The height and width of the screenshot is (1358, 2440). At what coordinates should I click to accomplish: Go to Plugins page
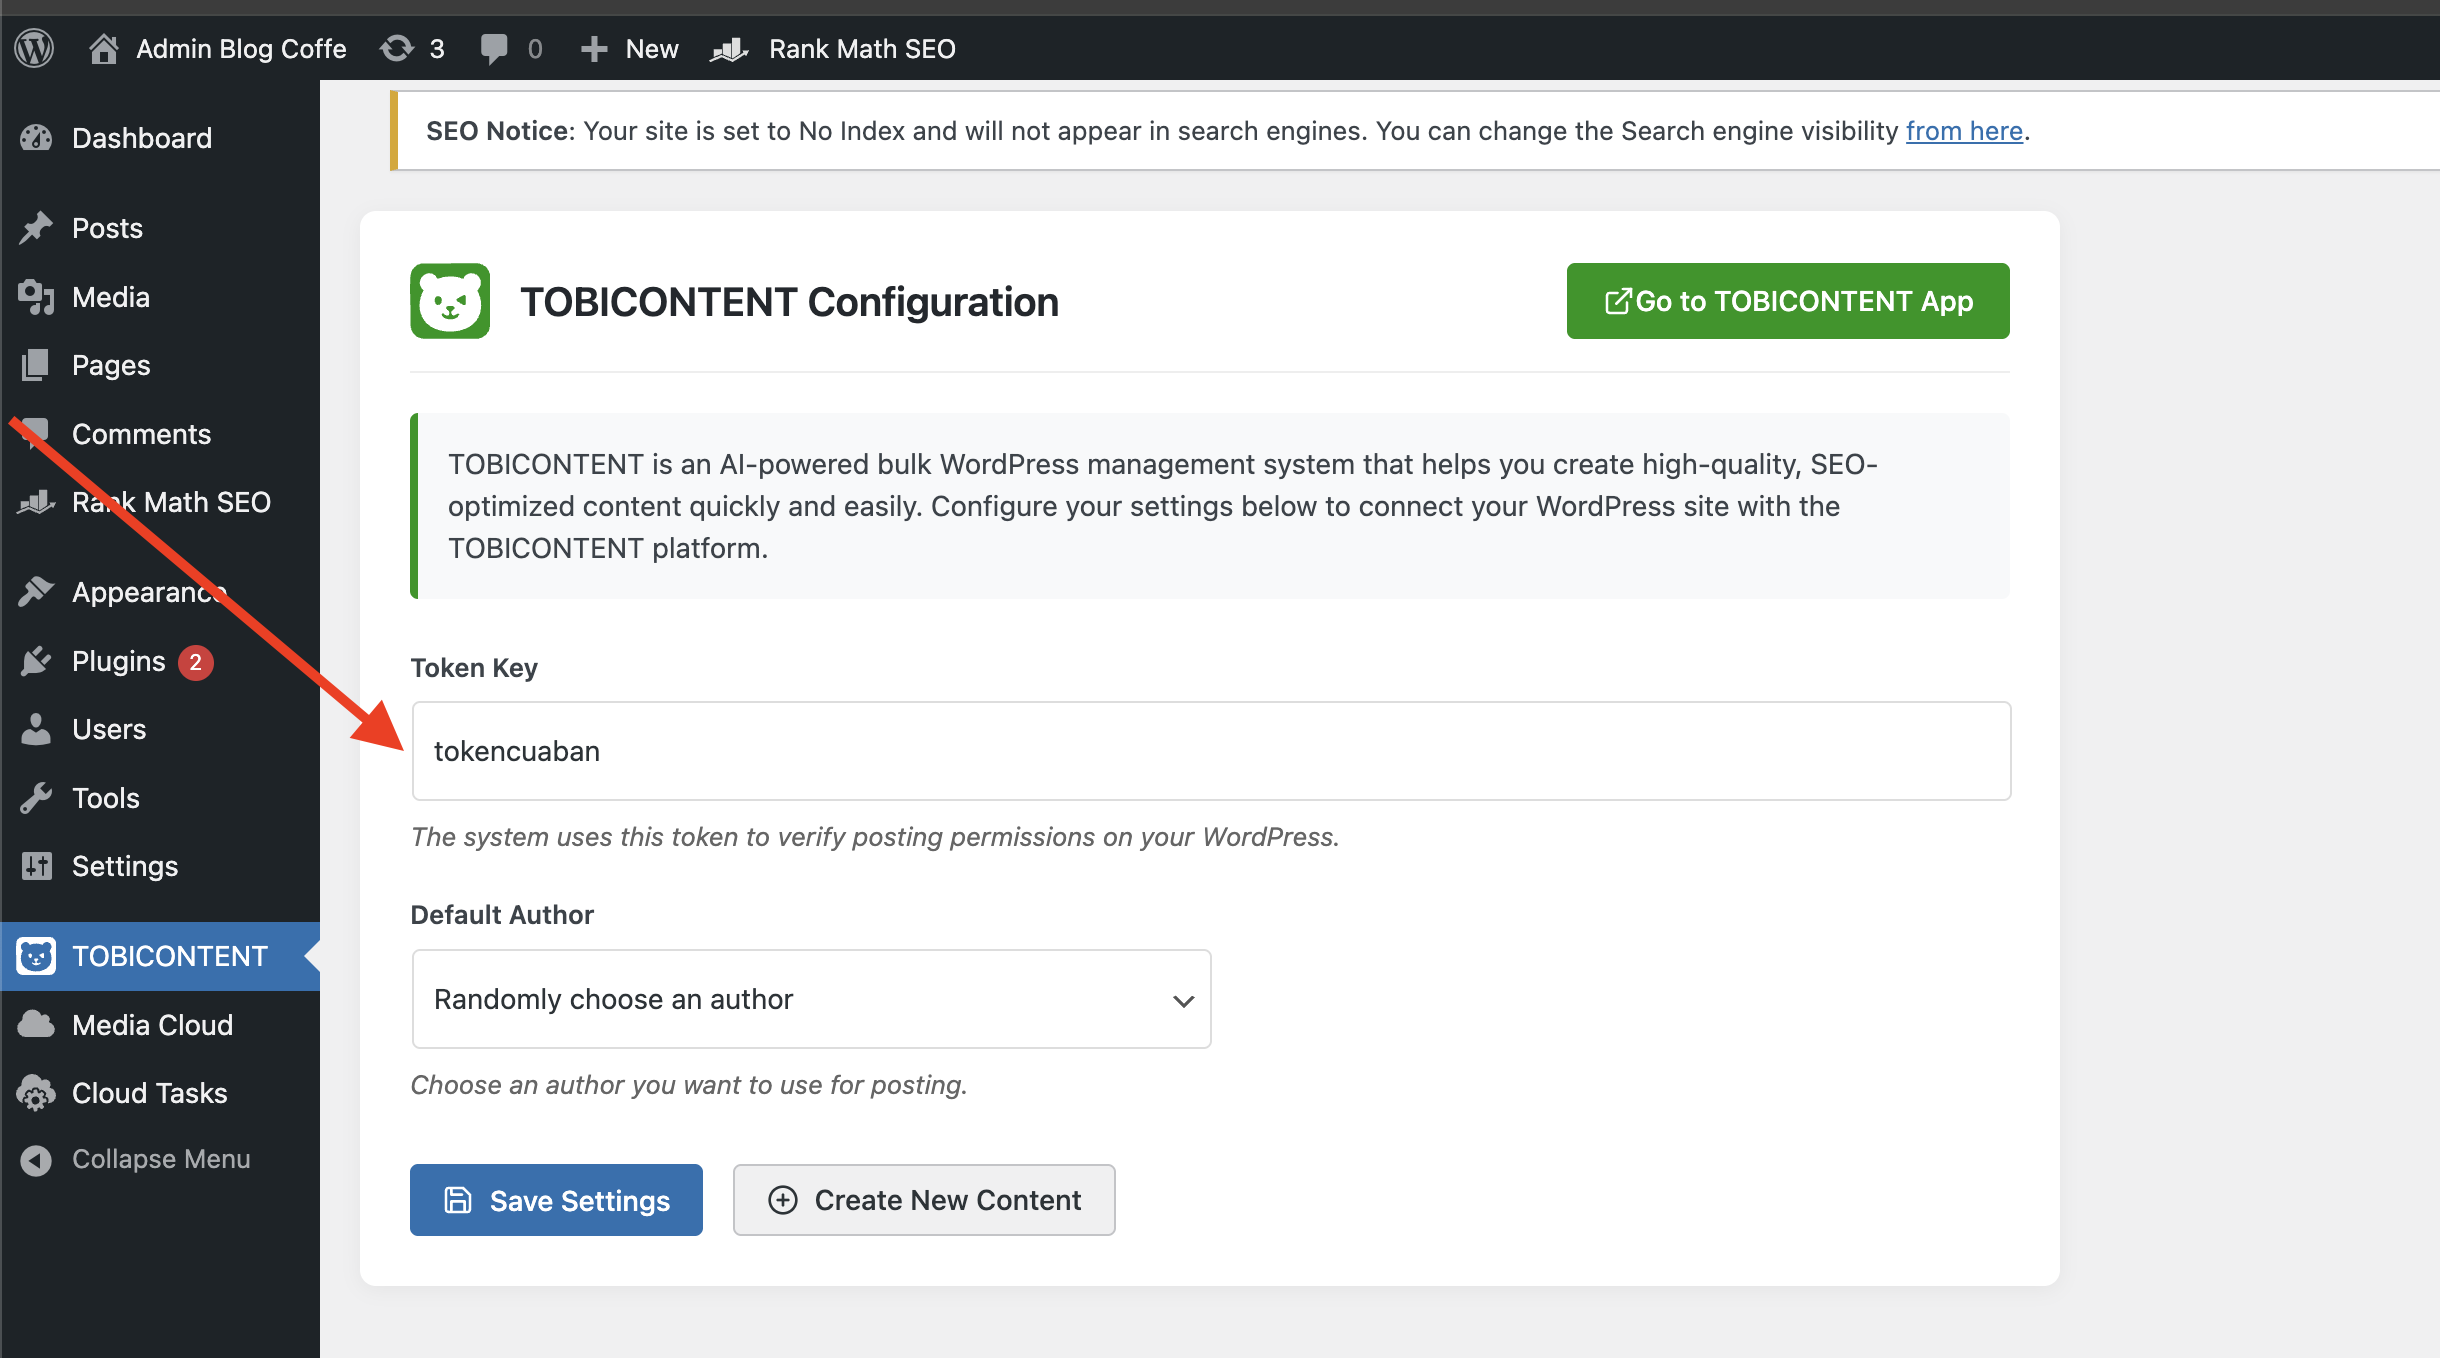pos(160,661)
